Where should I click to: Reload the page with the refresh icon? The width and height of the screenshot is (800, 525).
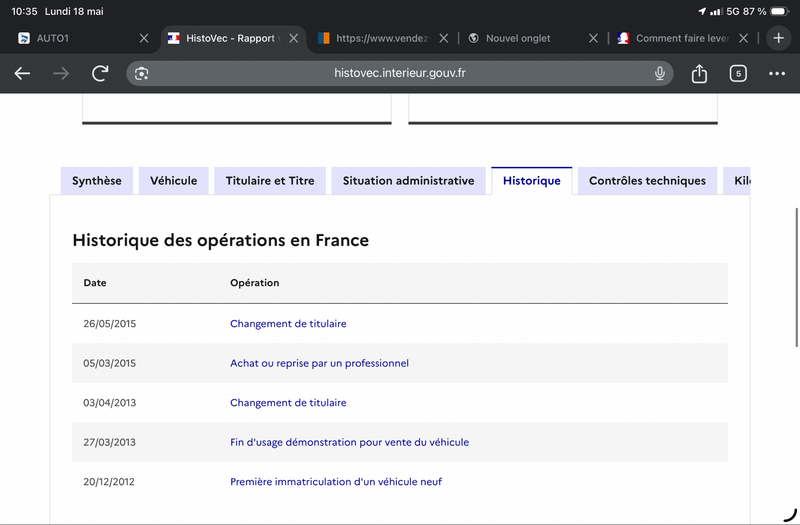(100, 73)
